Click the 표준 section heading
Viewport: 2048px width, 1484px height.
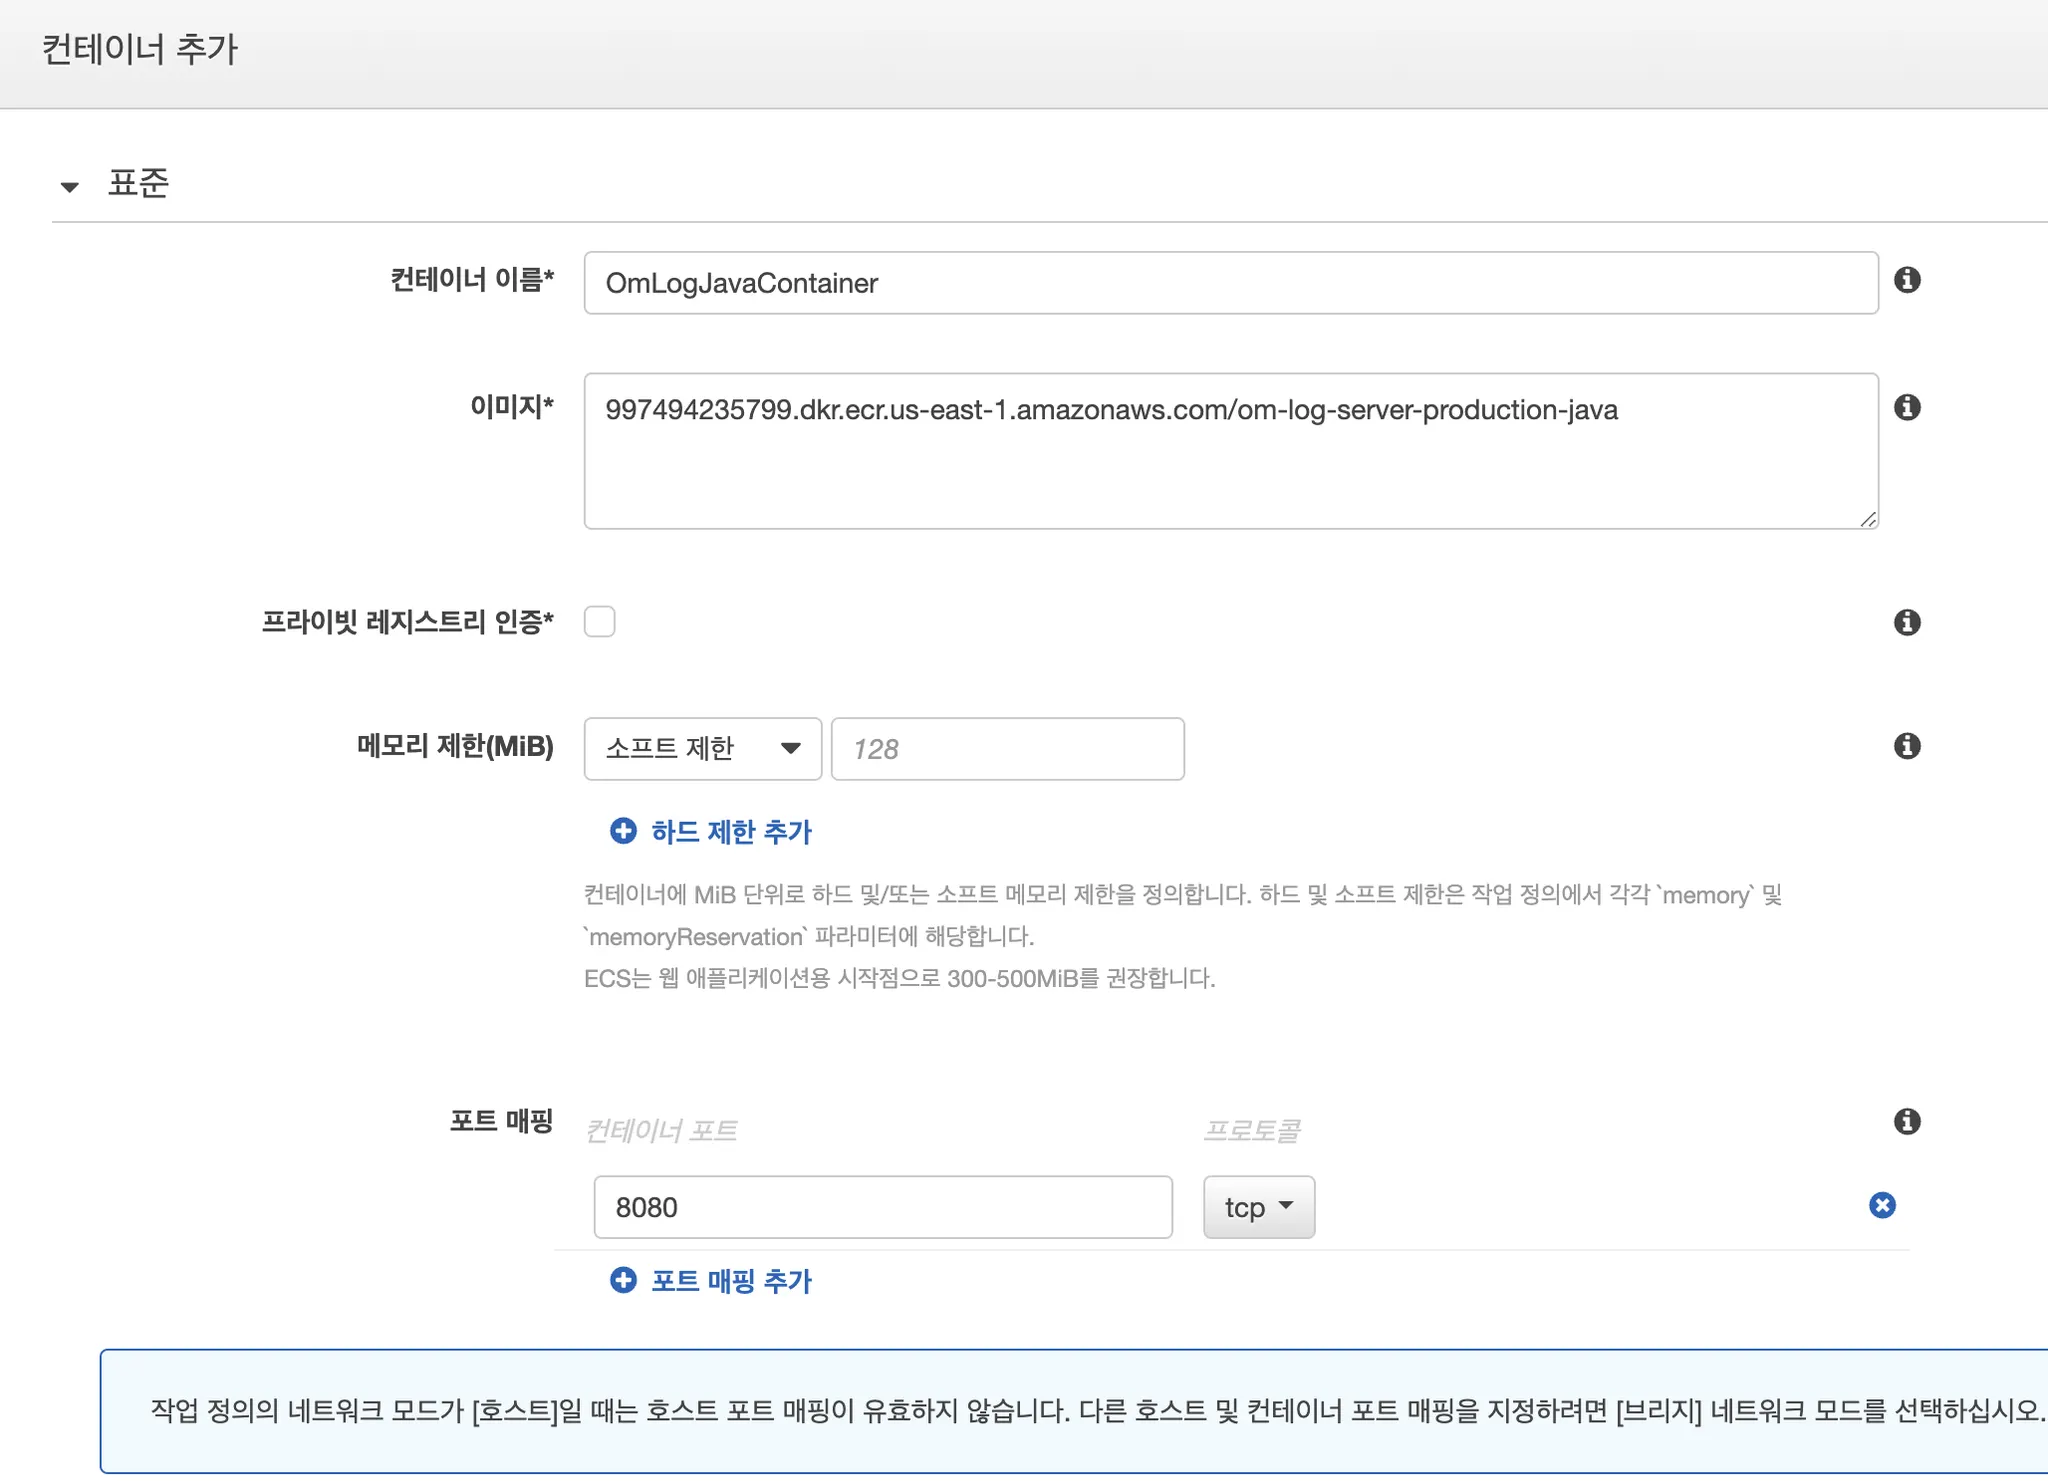pos(138,184)
